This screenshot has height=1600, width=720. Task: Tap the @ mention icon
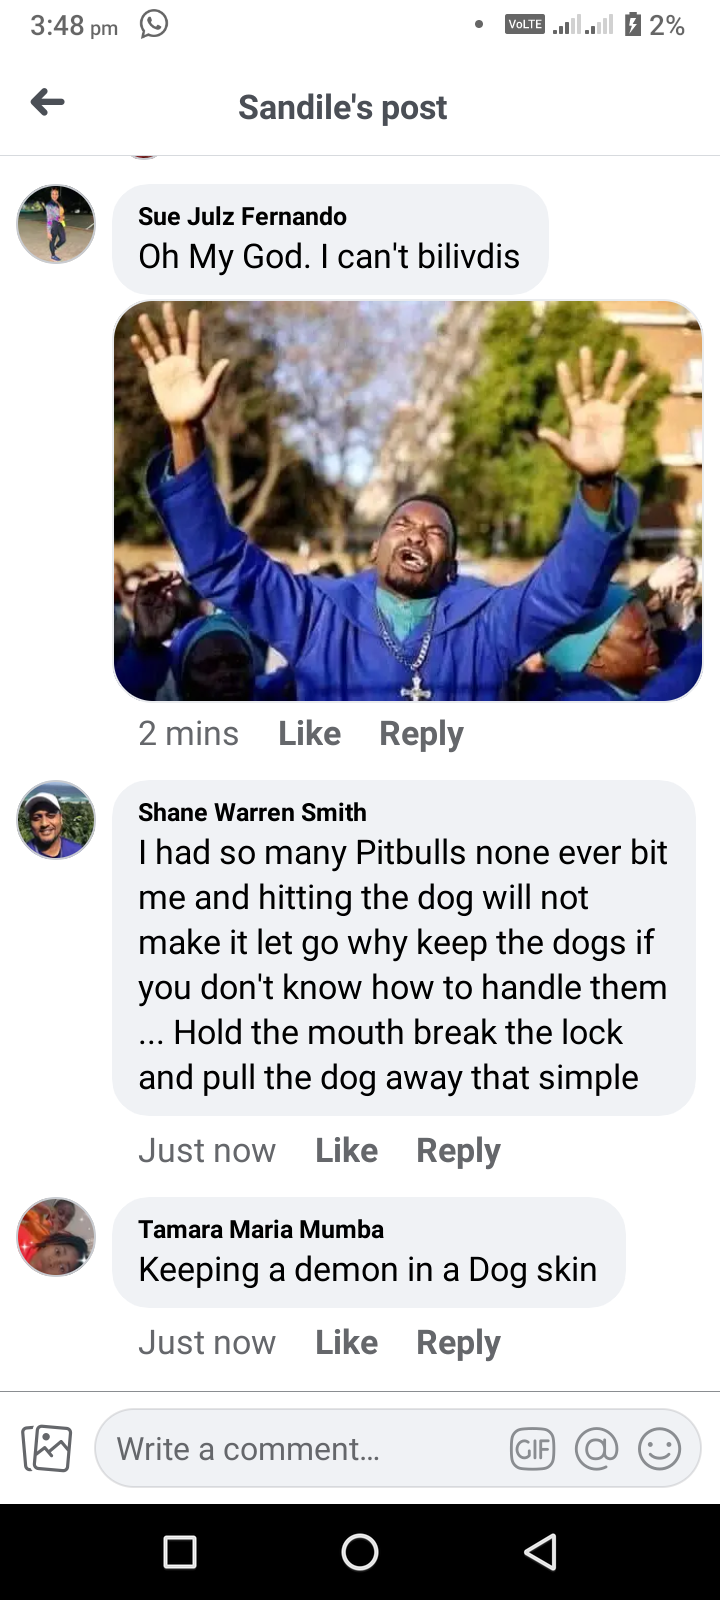(596, 1448)
